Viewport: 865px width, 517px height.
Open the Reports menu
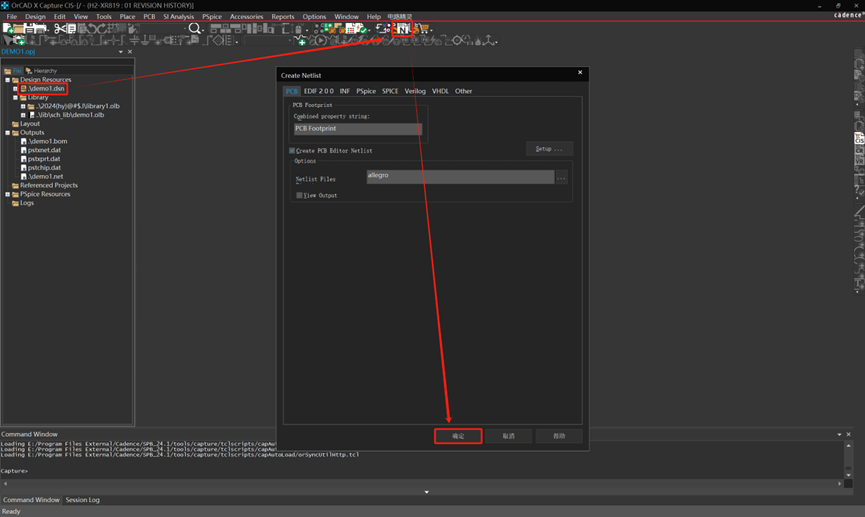point(282,17)
